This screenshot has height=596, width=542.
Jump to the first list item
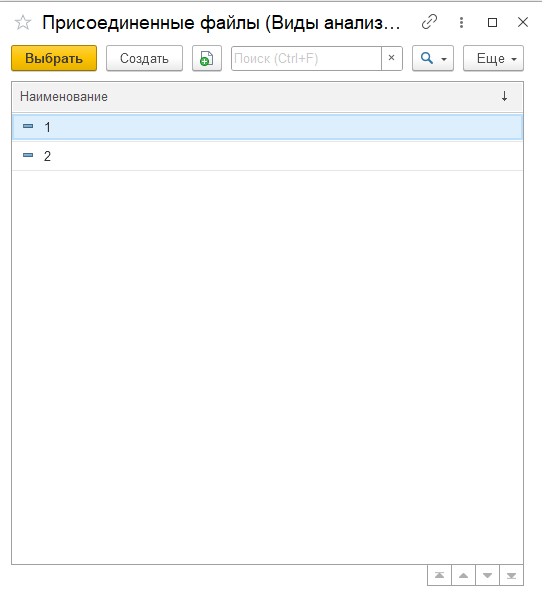pos(439,575)
